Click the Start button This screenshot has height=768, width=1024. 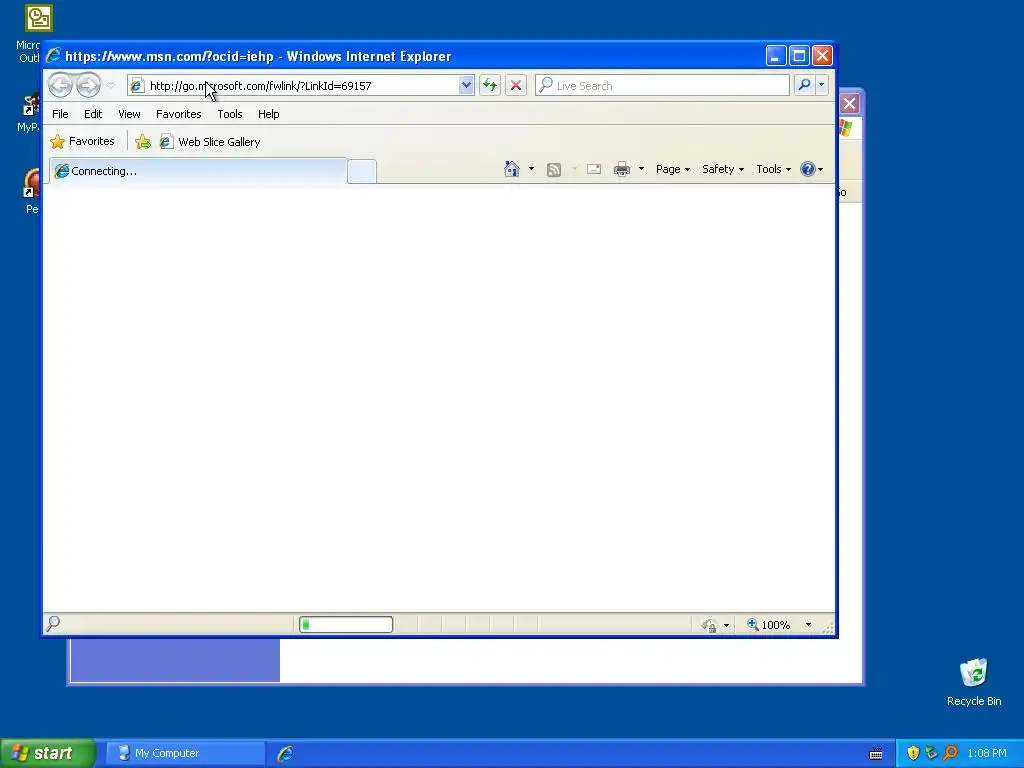(x=47, y=753)
